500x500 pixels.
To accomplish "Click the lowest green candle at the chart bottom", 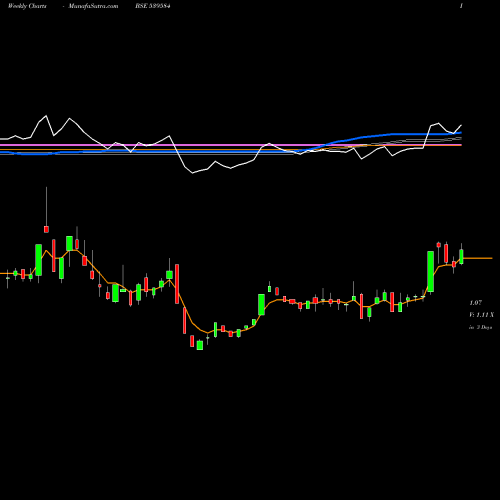I will 200,345.
